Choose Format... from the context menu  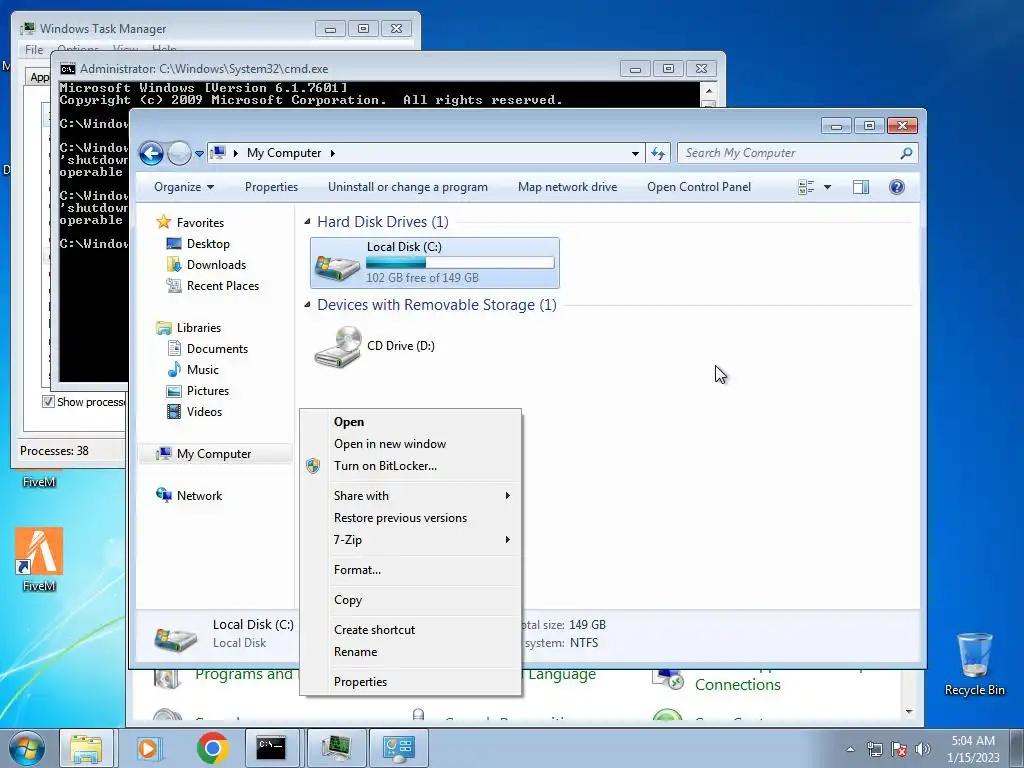pyautogui.click(x=411, y=570)
